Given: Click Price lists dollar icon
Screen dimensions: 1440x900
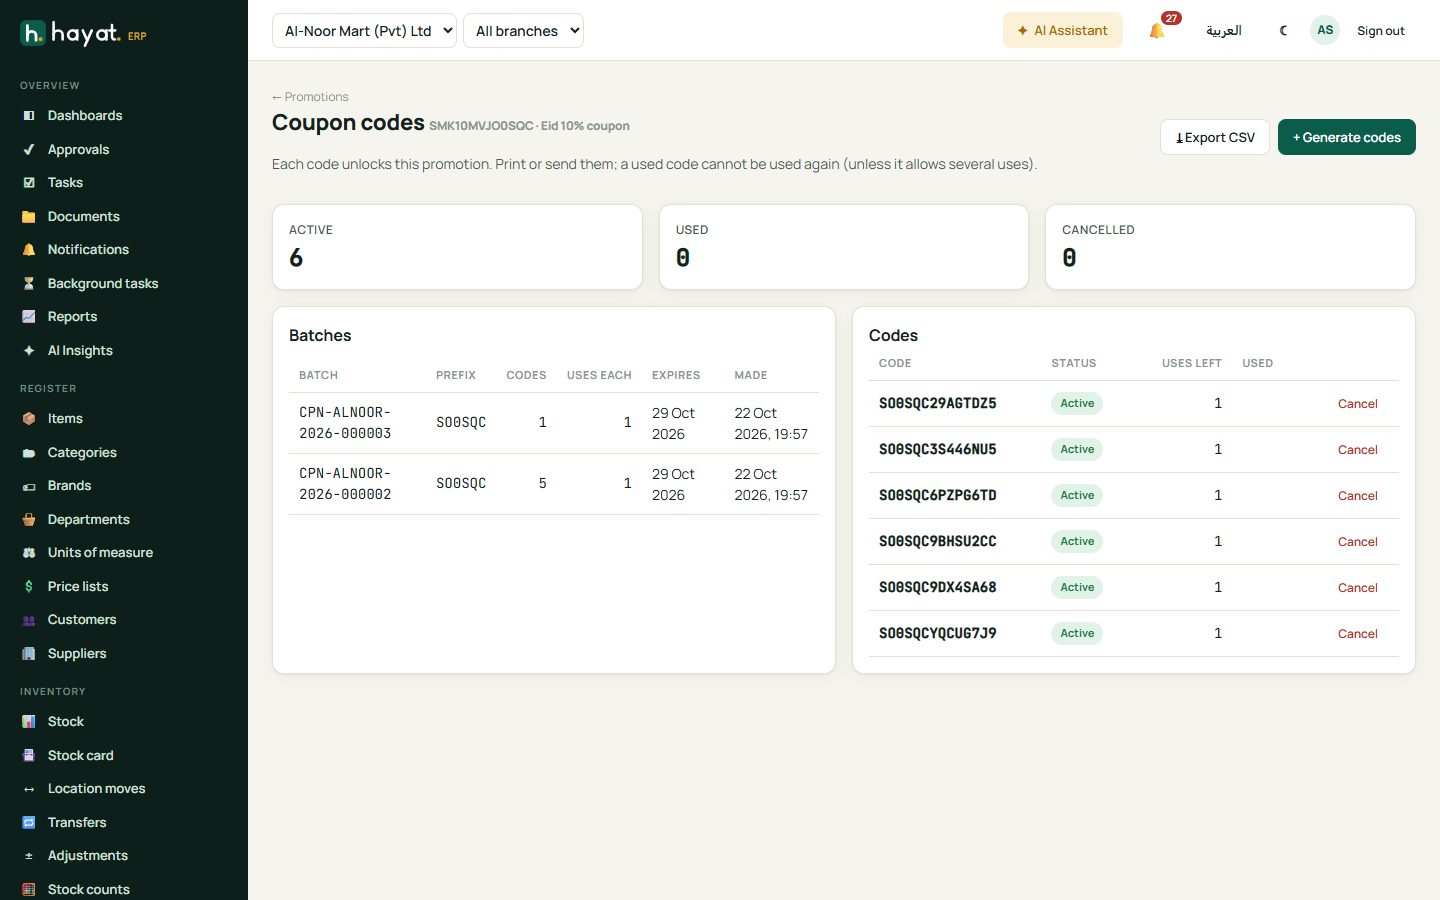Looking at the screenshot, I should 29,587.
